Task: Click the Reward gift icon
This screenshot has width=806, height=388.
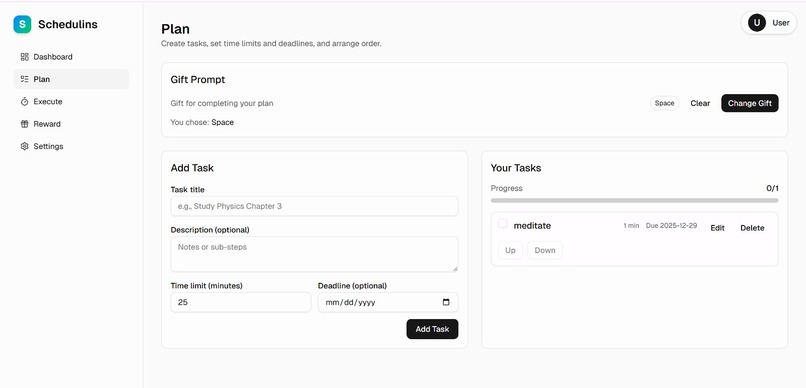Action: (24, 124)
